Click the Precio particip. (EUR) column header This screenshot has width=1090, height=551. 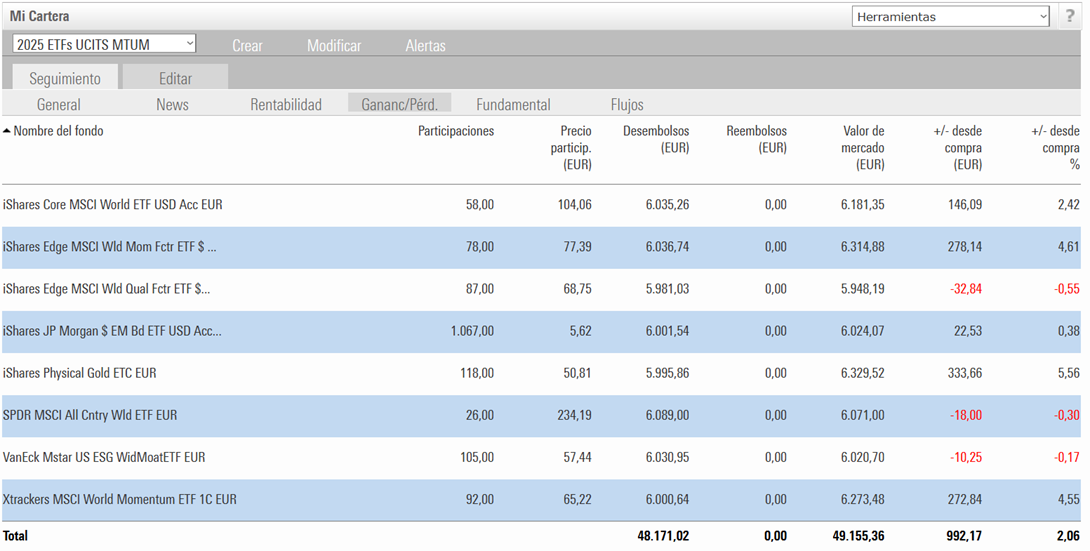pos(571,147)
